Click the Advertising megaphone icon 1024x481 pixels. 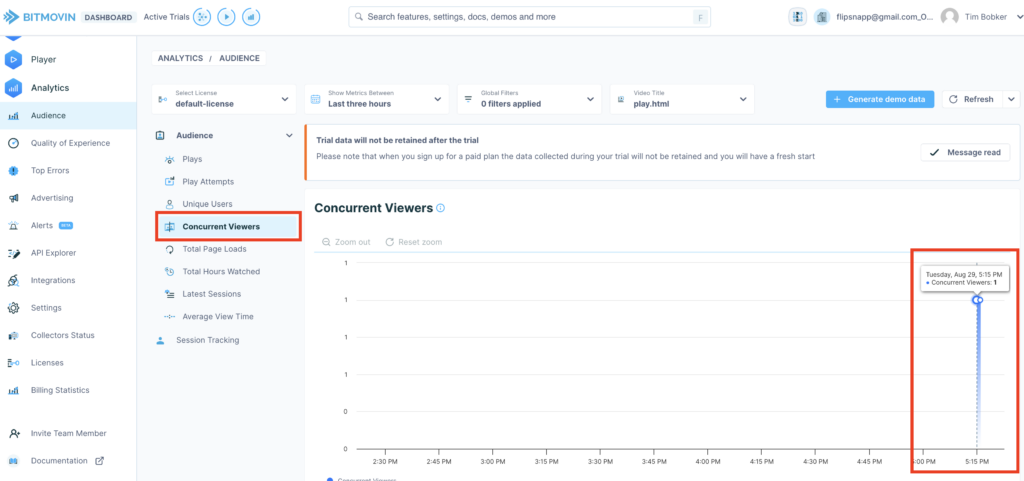(13, 198)
